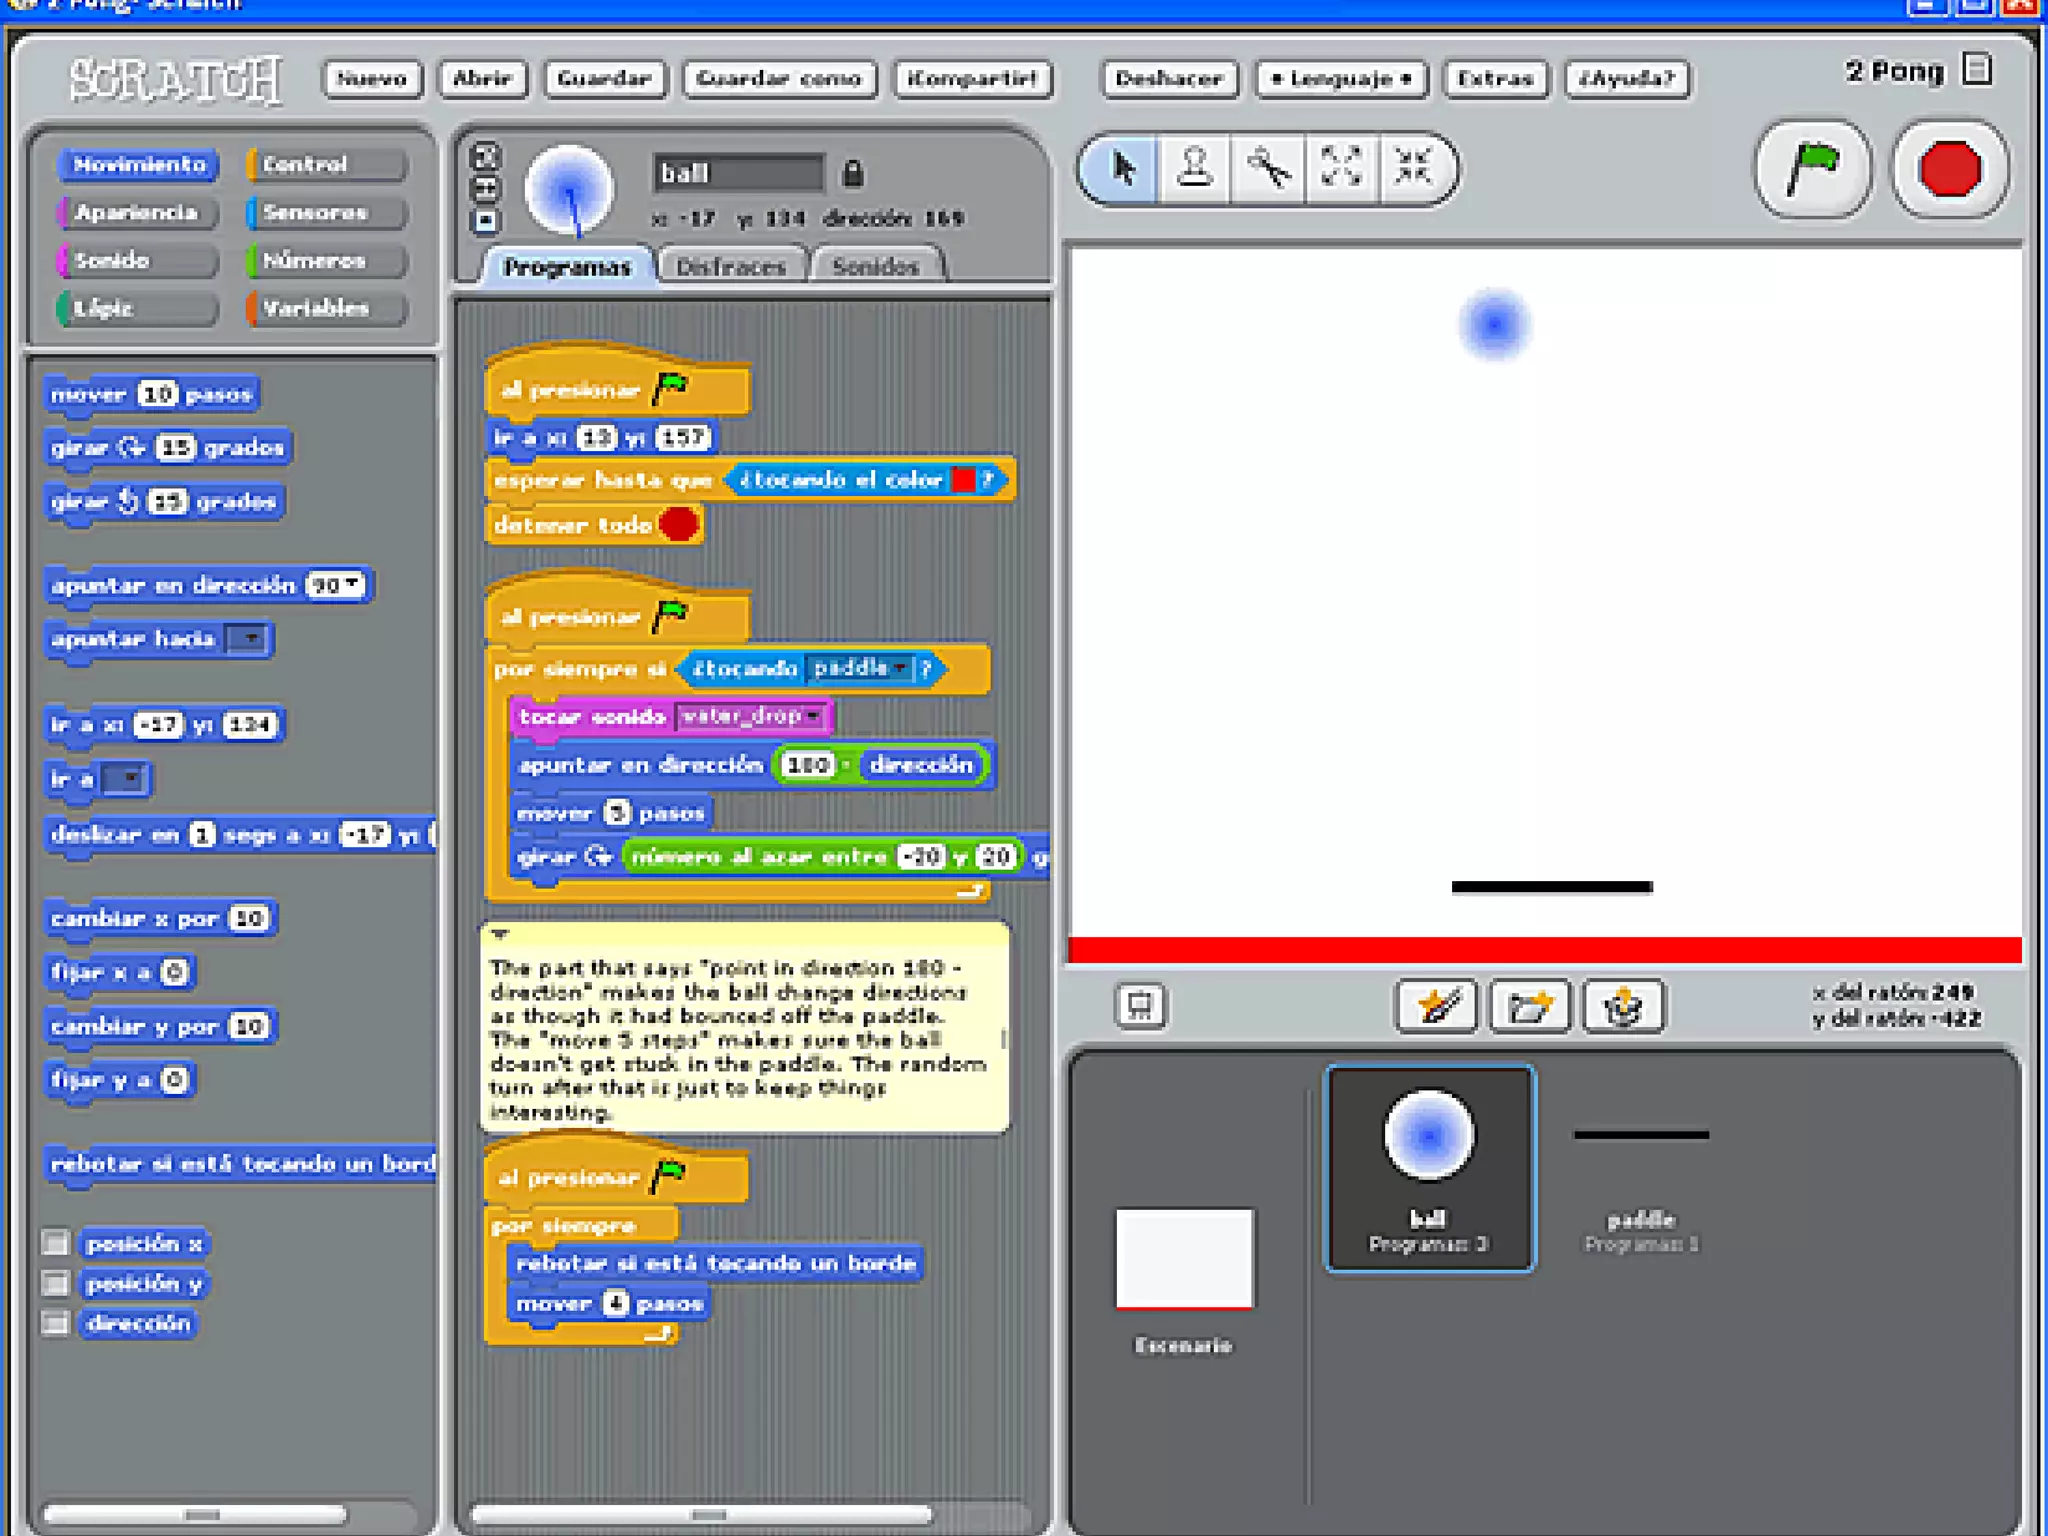Get a surprise sprite
The image size is (2048, 1536).
tap(1623, 1006)
